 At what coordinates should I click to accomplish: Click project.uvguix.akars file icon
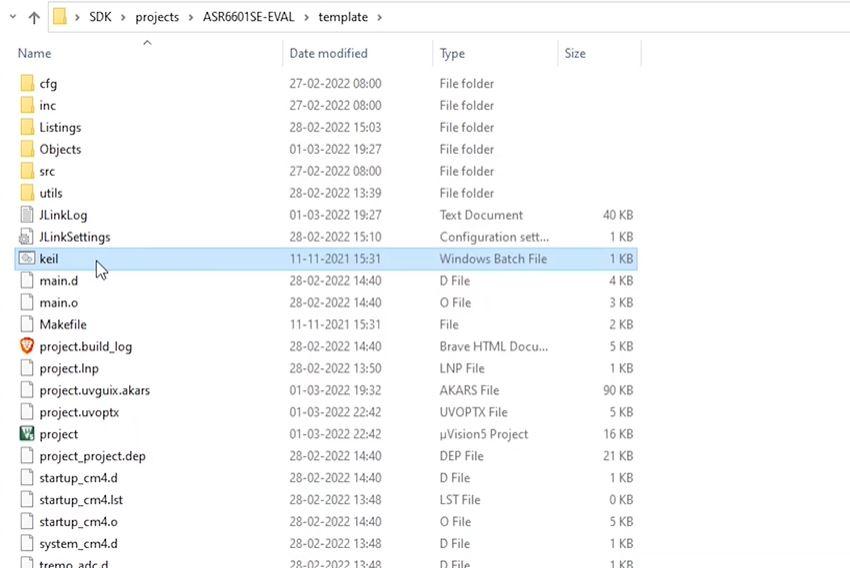click(x=27, y=390)
